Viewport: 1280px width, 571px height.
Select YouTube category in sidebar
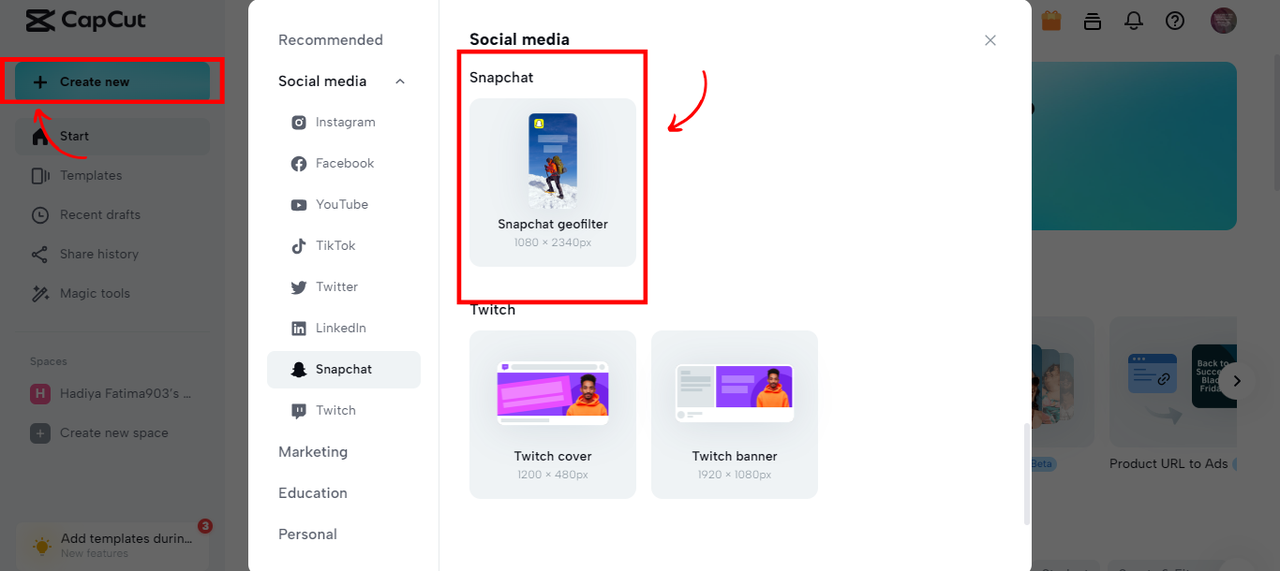pyautogui.click(x=341, y=204)
